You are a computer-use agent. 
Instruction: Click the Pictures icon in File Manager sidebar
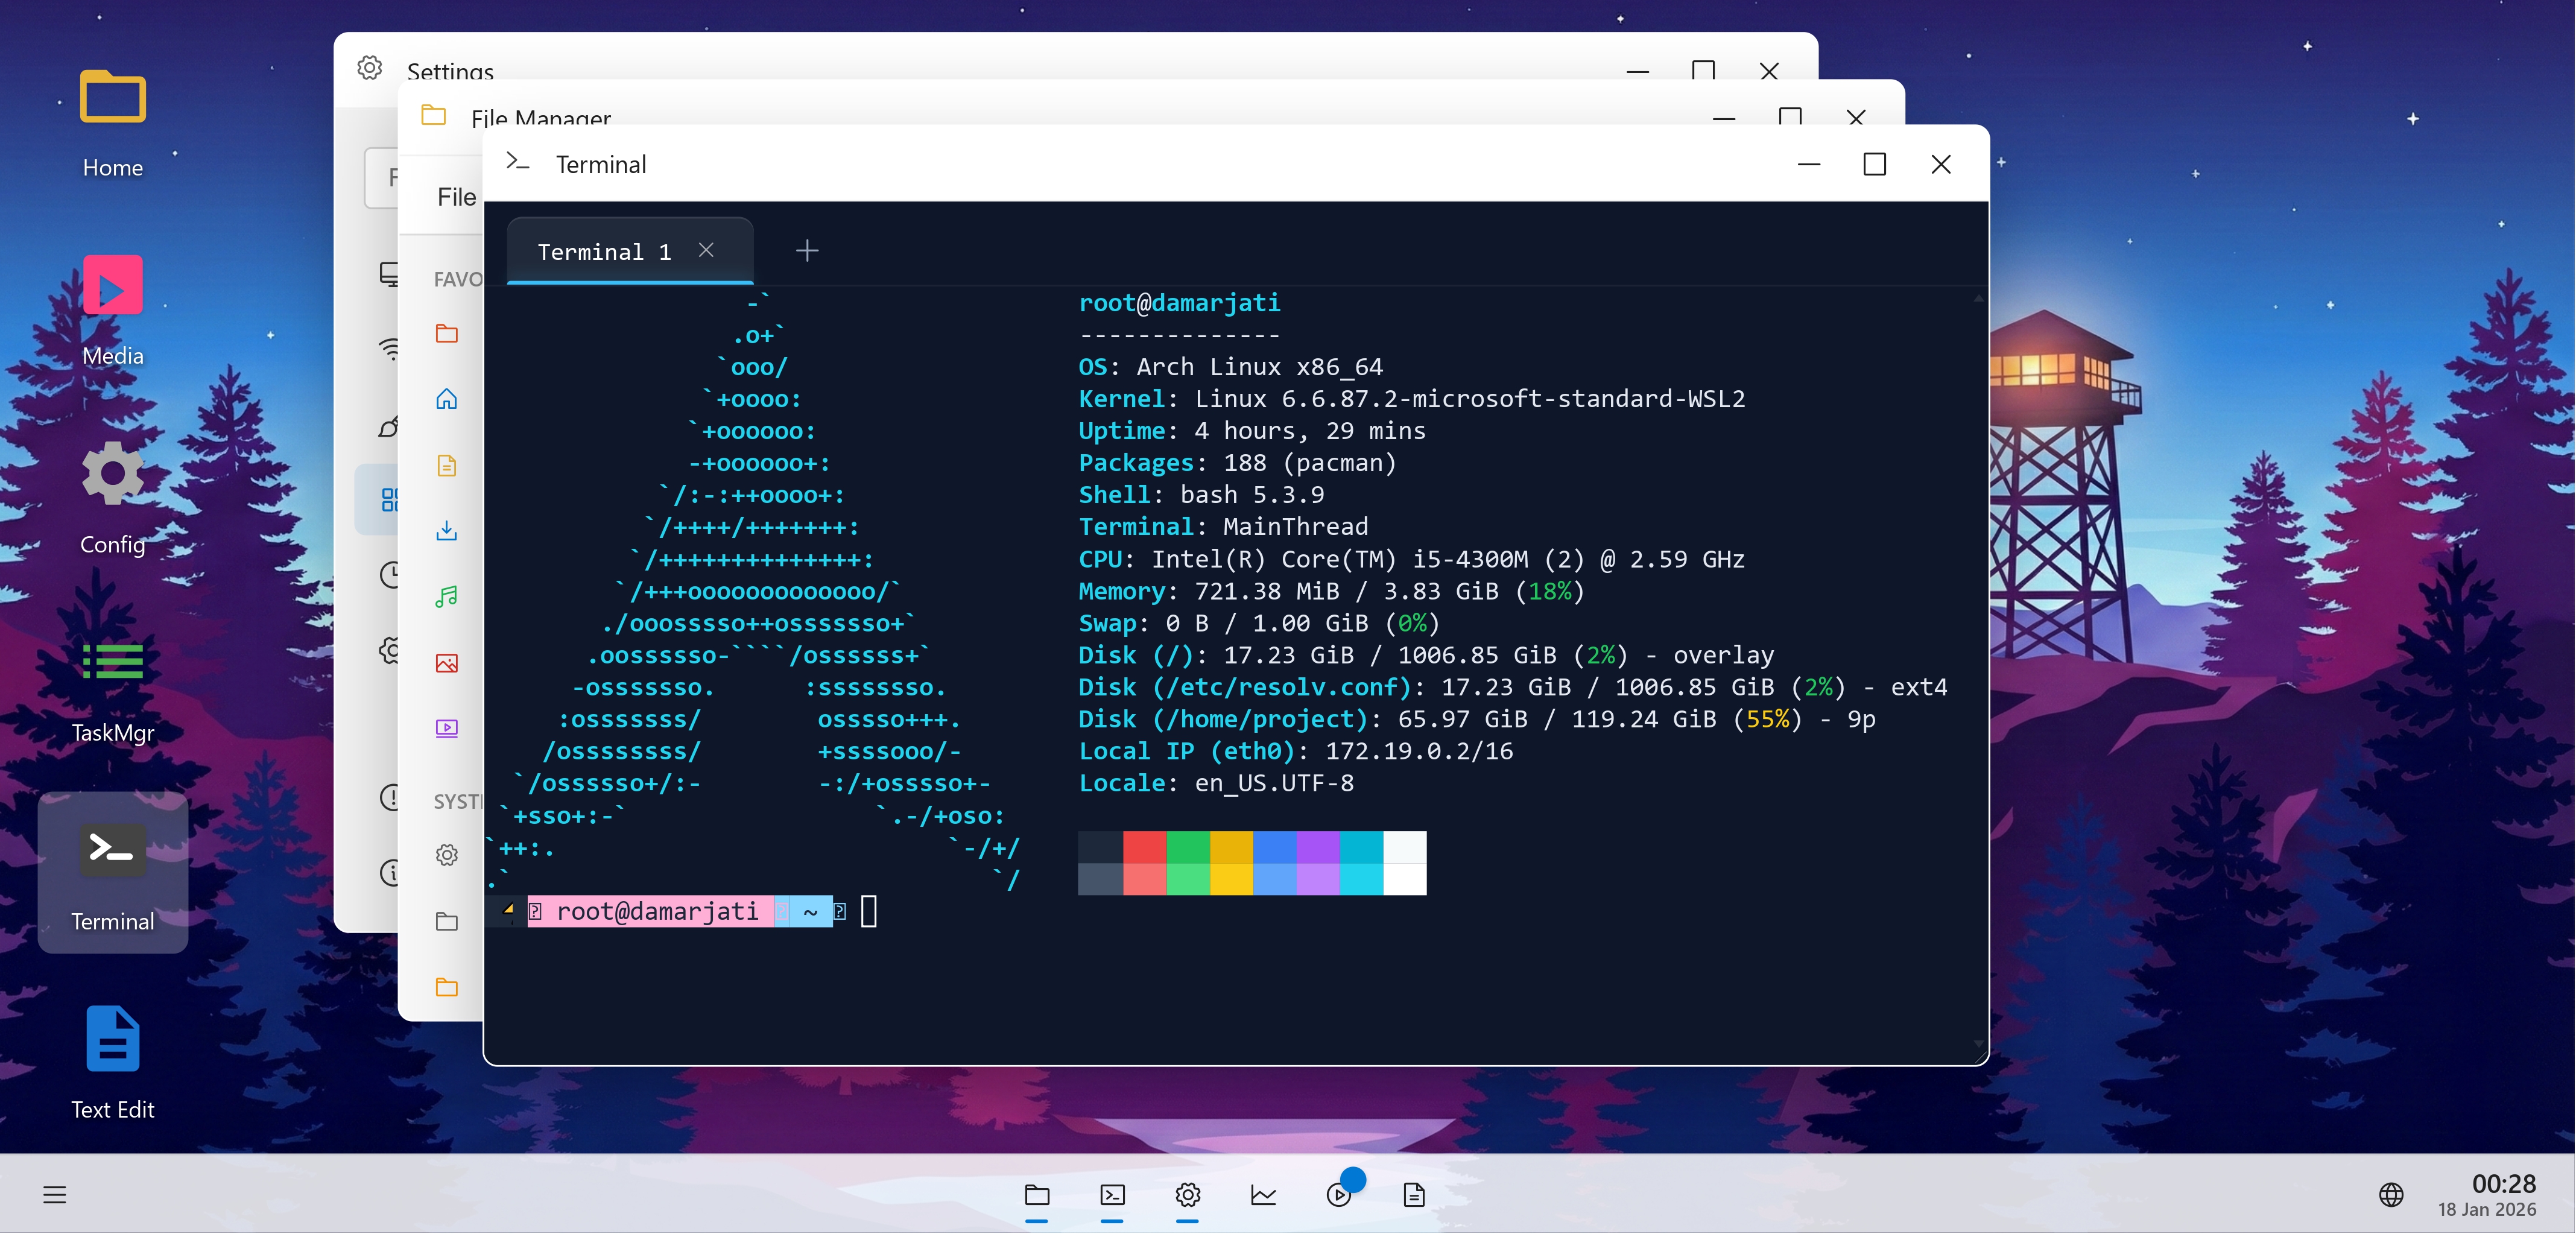pos(446,663)
